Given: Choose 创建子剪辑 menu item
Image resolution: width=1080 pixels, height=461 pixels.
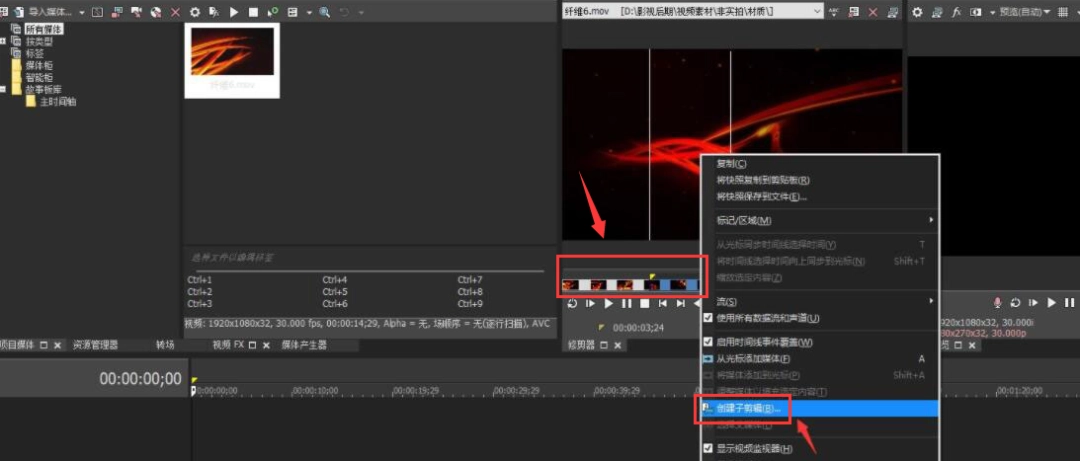Looking at the screenshot, I should (x=820, y=409).
